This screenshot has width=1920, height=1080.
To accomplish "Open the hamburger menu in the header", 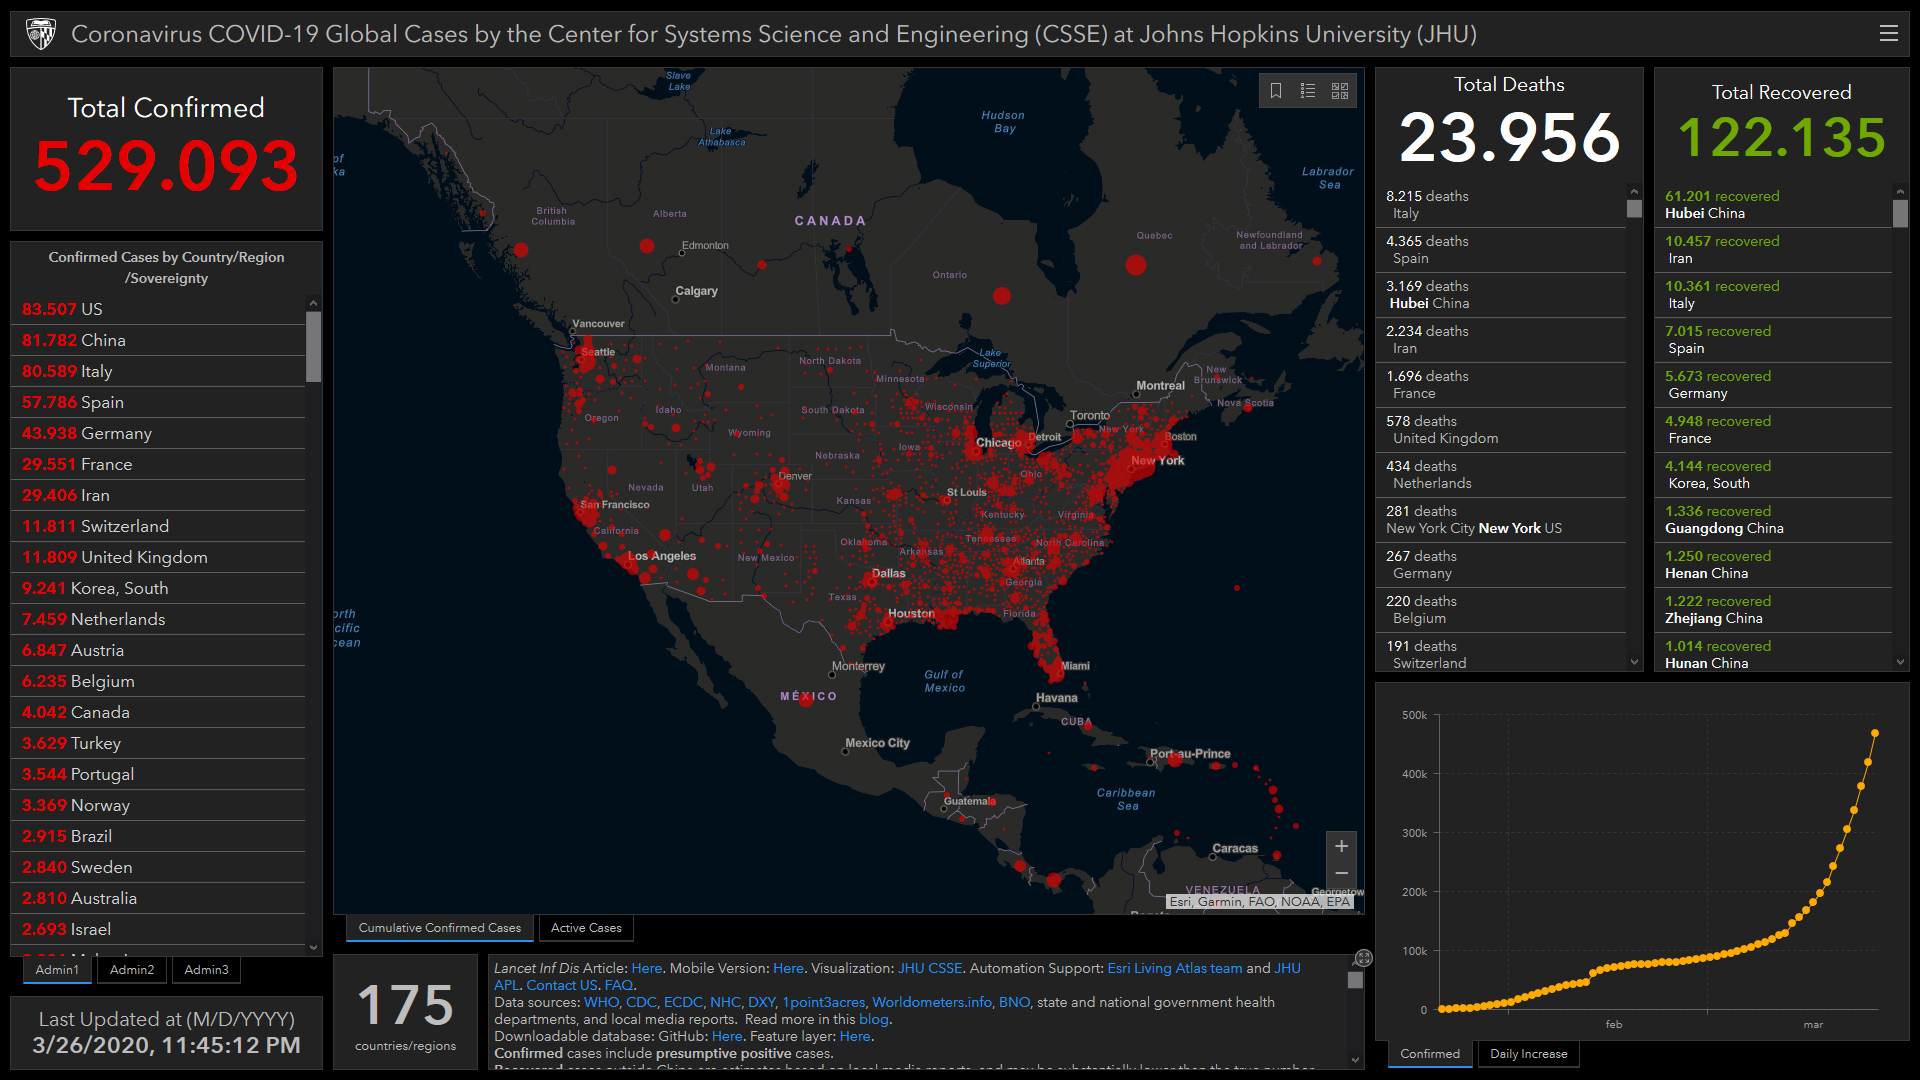I will [x=1888, y=33].
